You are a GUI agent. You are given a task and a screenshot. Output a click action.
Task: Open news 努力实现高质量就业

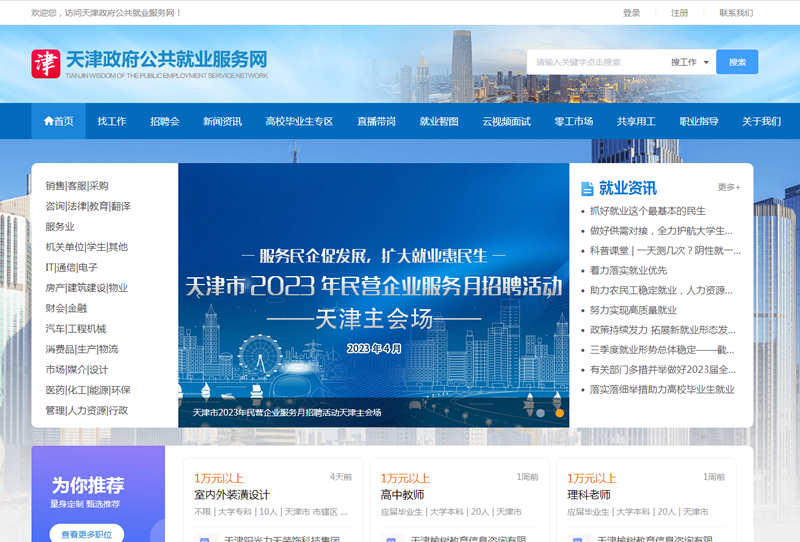click(633, 310)
